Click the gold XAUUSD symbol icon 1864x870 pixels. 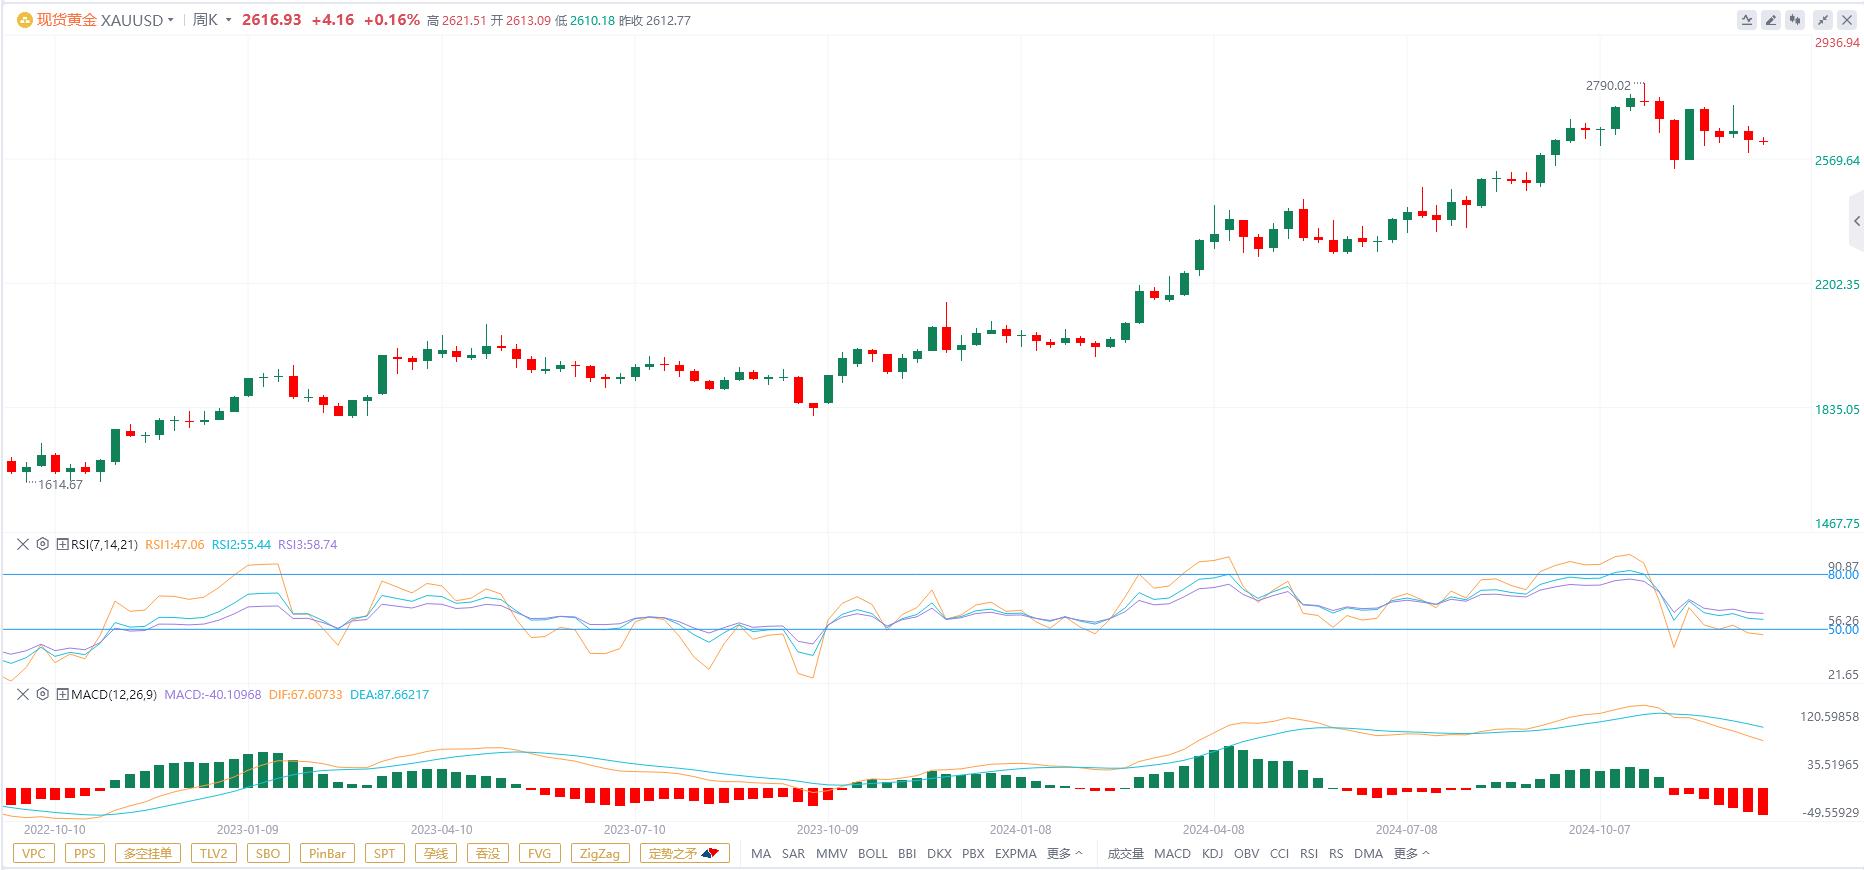(x=24, y=20)
